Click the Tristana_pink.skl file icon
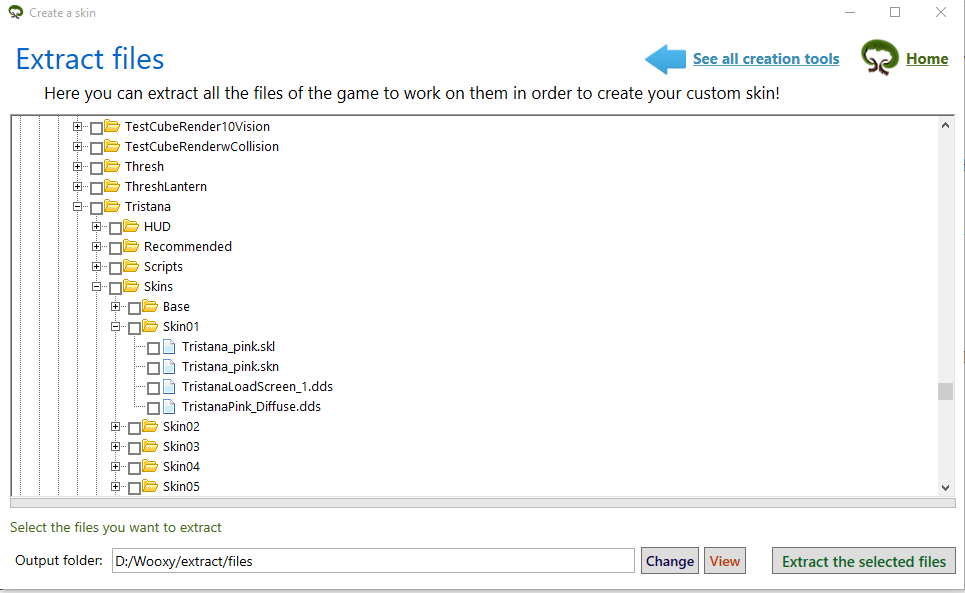965x593 pixels. pyautogui.click(x=169, y=347)
